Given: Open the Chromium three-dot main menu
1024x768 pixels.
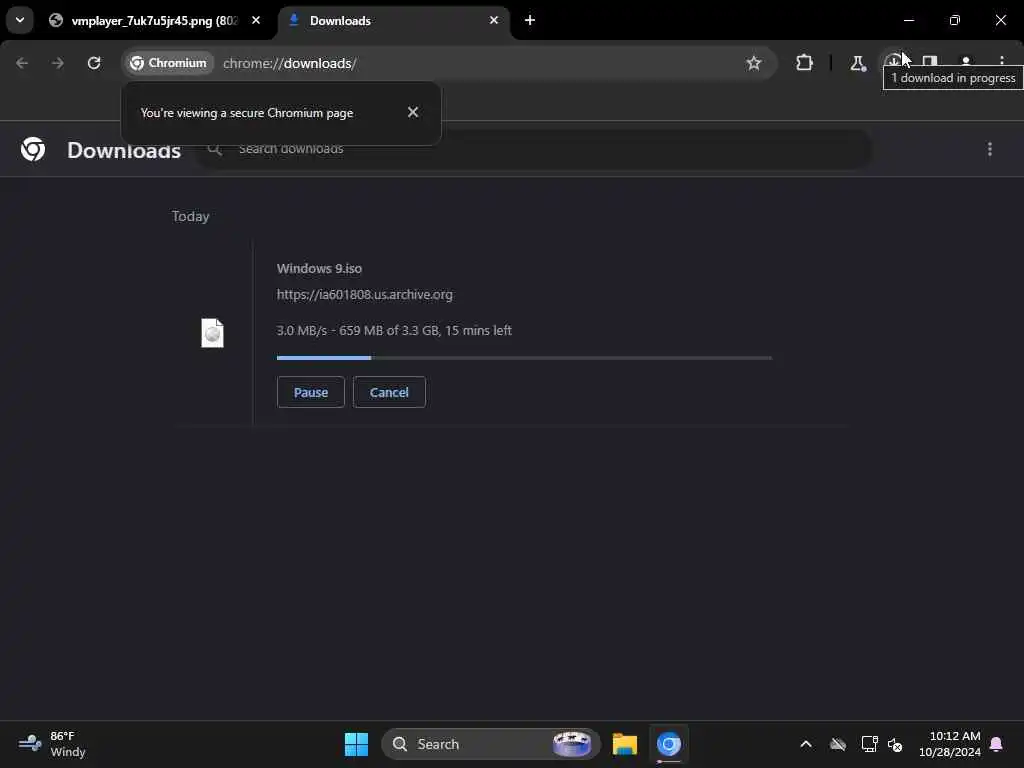Looking at the screenshot, I should pos(1002,61).
